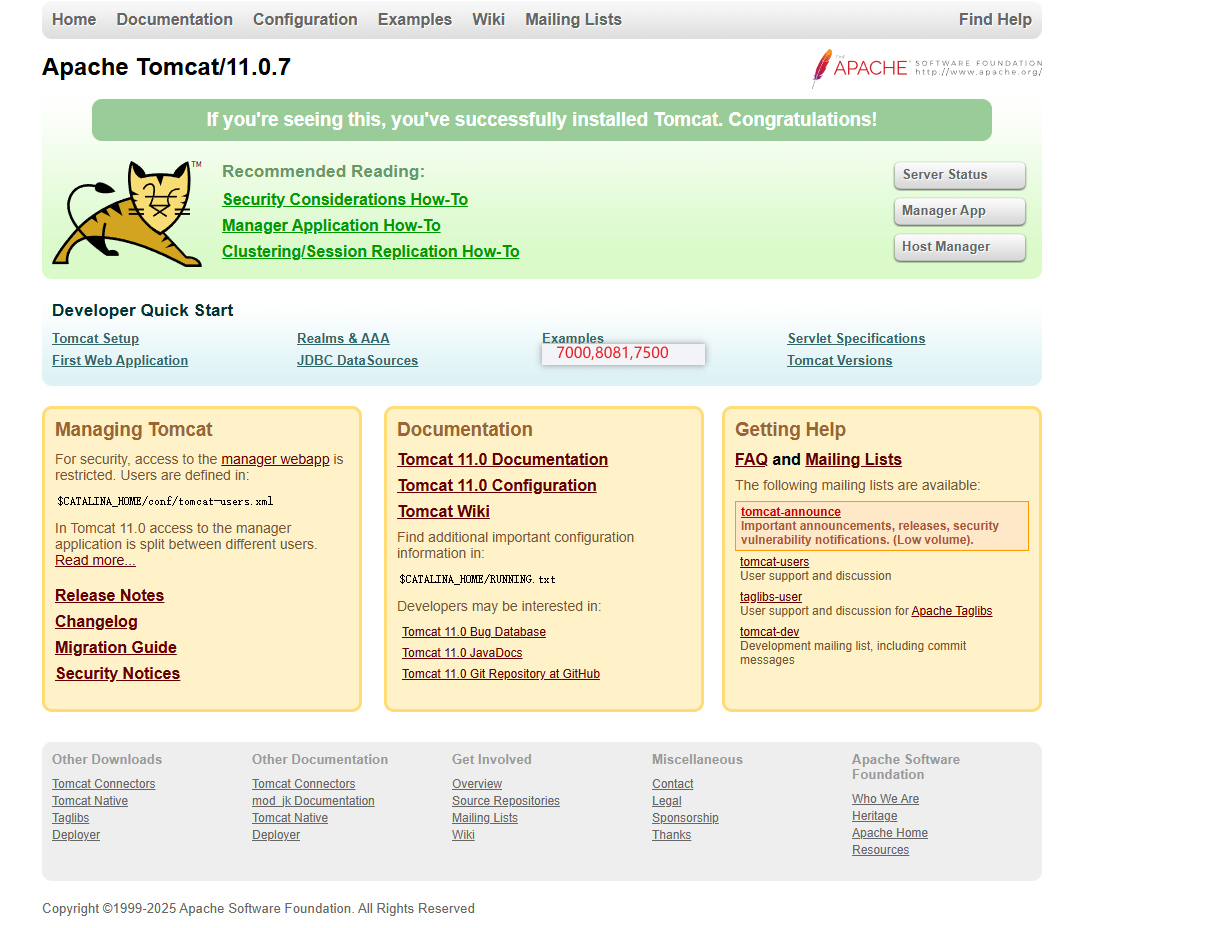The height and width of the screenshot is (928, 1206).
Task: Open Wiki link under Get Involved
Action: [463, 835]
